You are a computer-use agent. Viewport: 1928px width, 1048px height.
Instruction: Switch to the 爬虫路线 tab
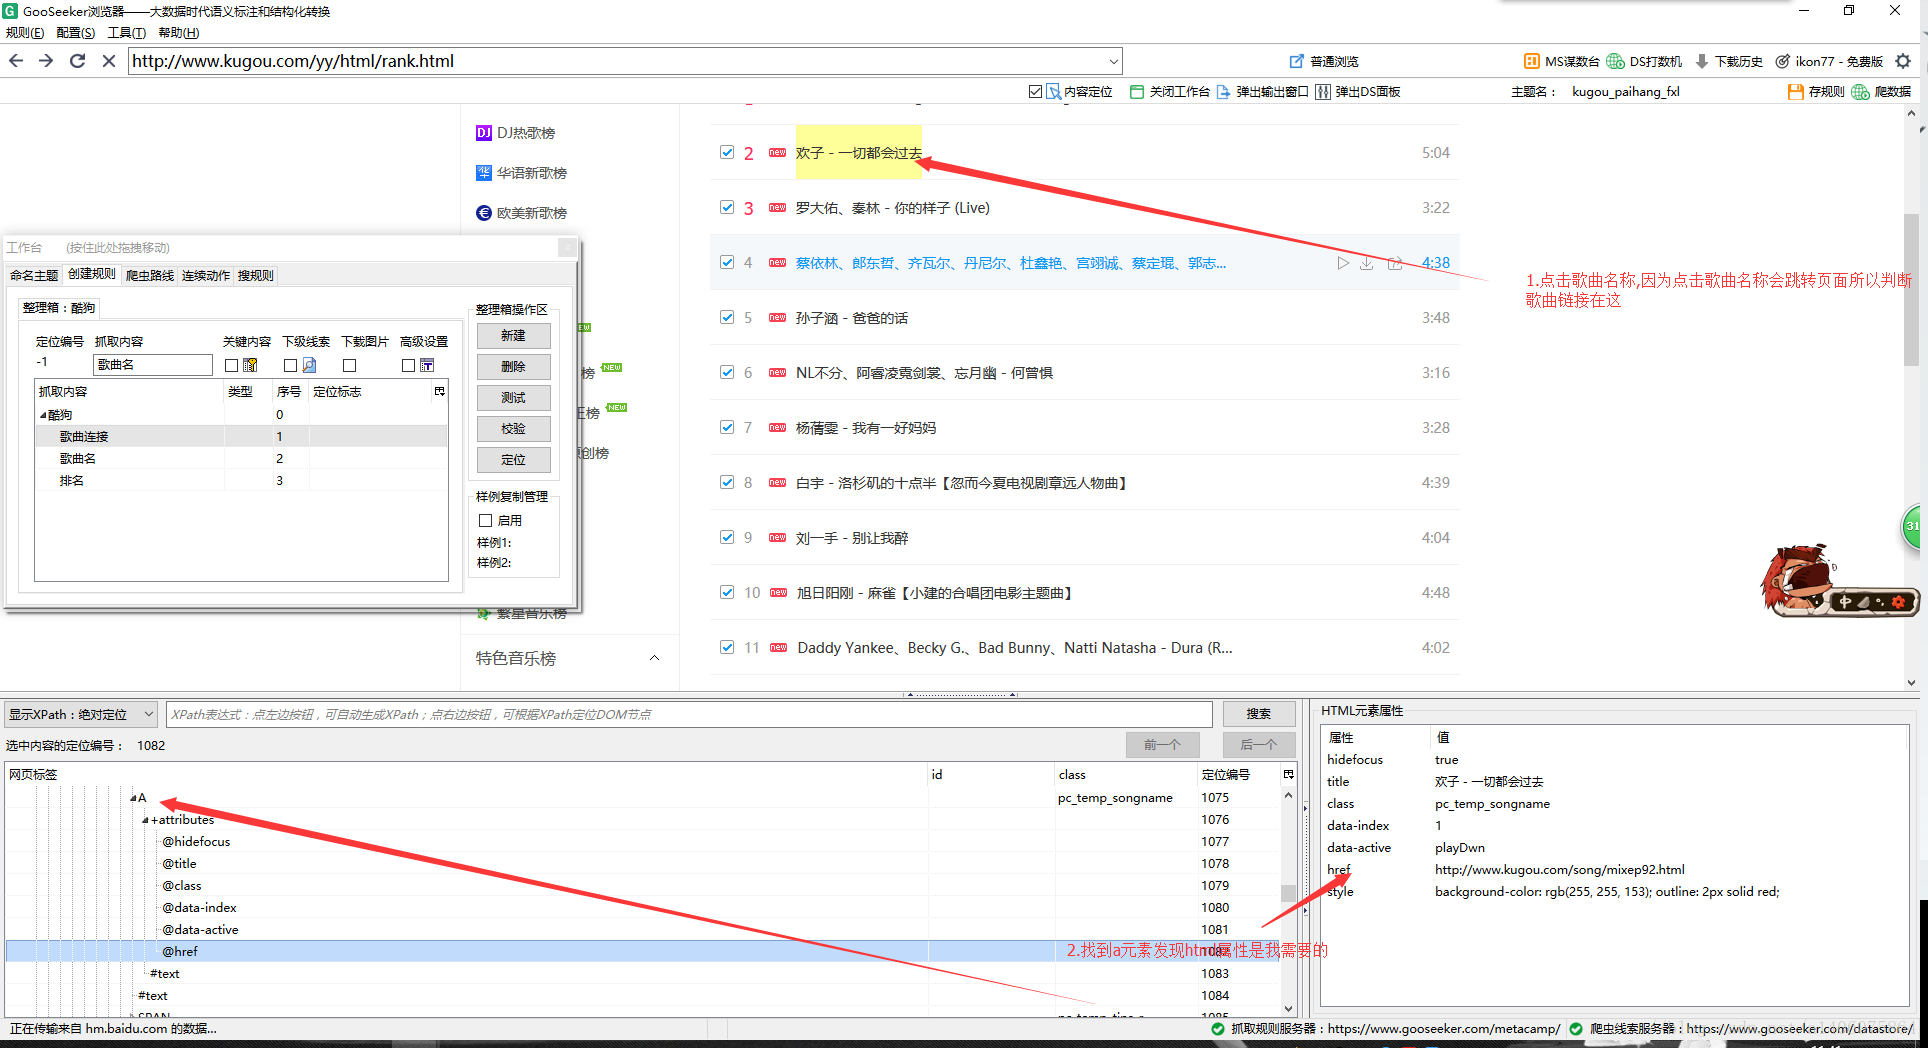pos(150,275)
